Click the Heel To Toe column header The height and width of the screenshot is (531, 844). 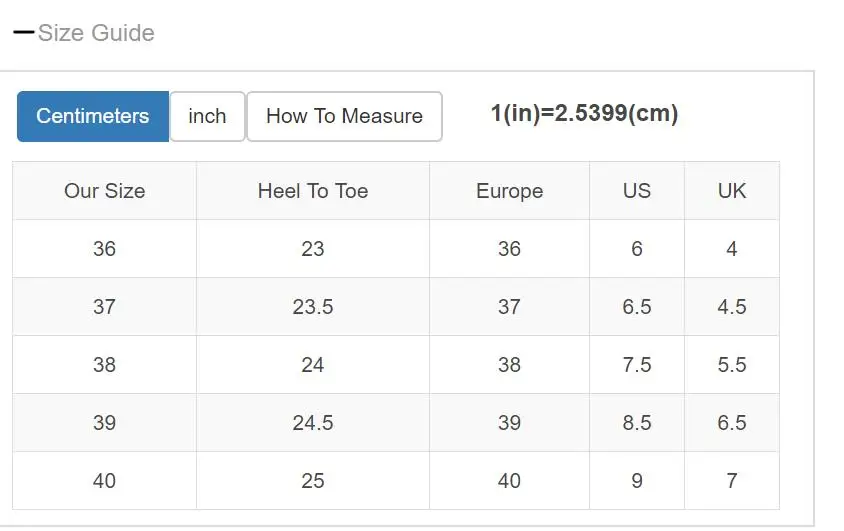313,191
